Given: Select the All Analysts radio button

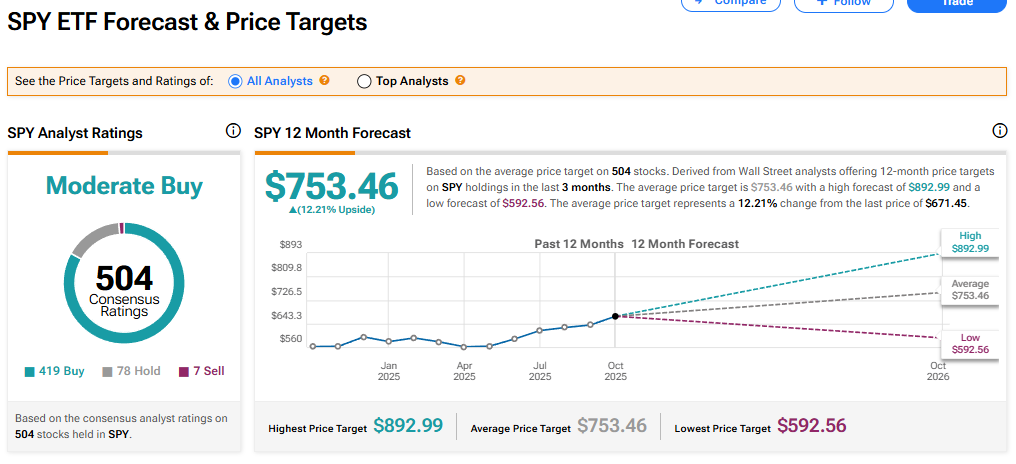Looking at the screenshot, I should [236, 81].
